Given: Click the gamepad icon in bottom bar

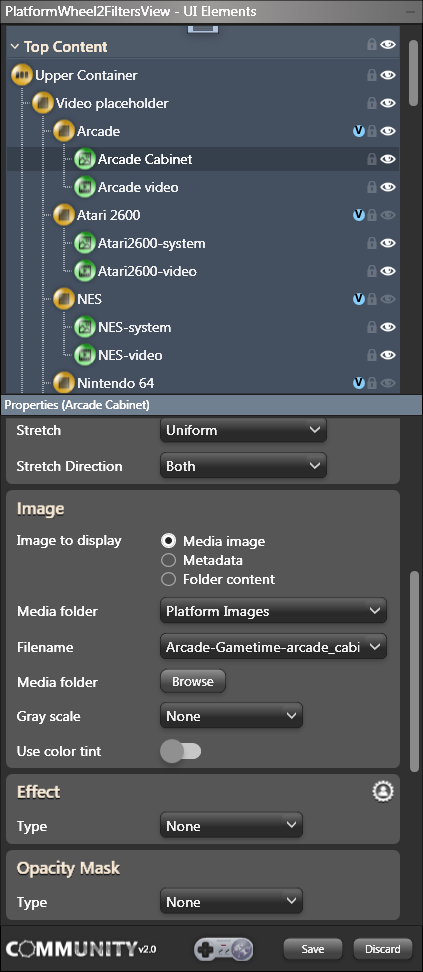Looking at the screenshot, I should pos(223,948).
